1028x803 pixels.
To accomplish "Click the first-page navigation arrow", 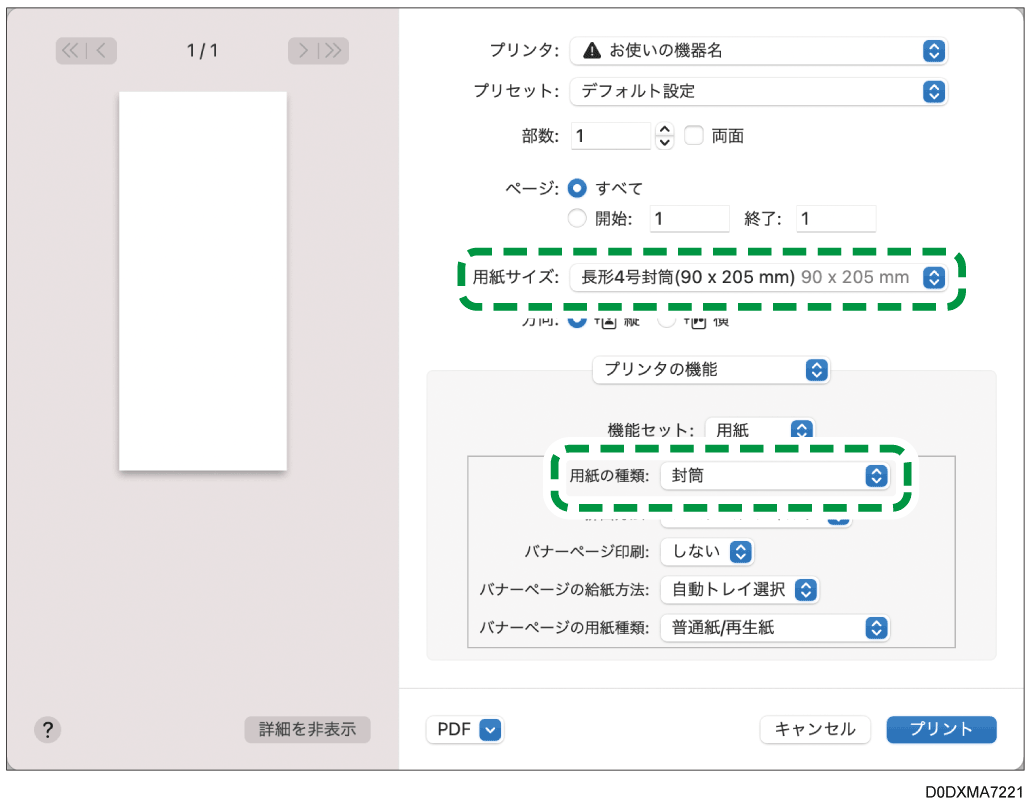I will click(x=69, y=51).
